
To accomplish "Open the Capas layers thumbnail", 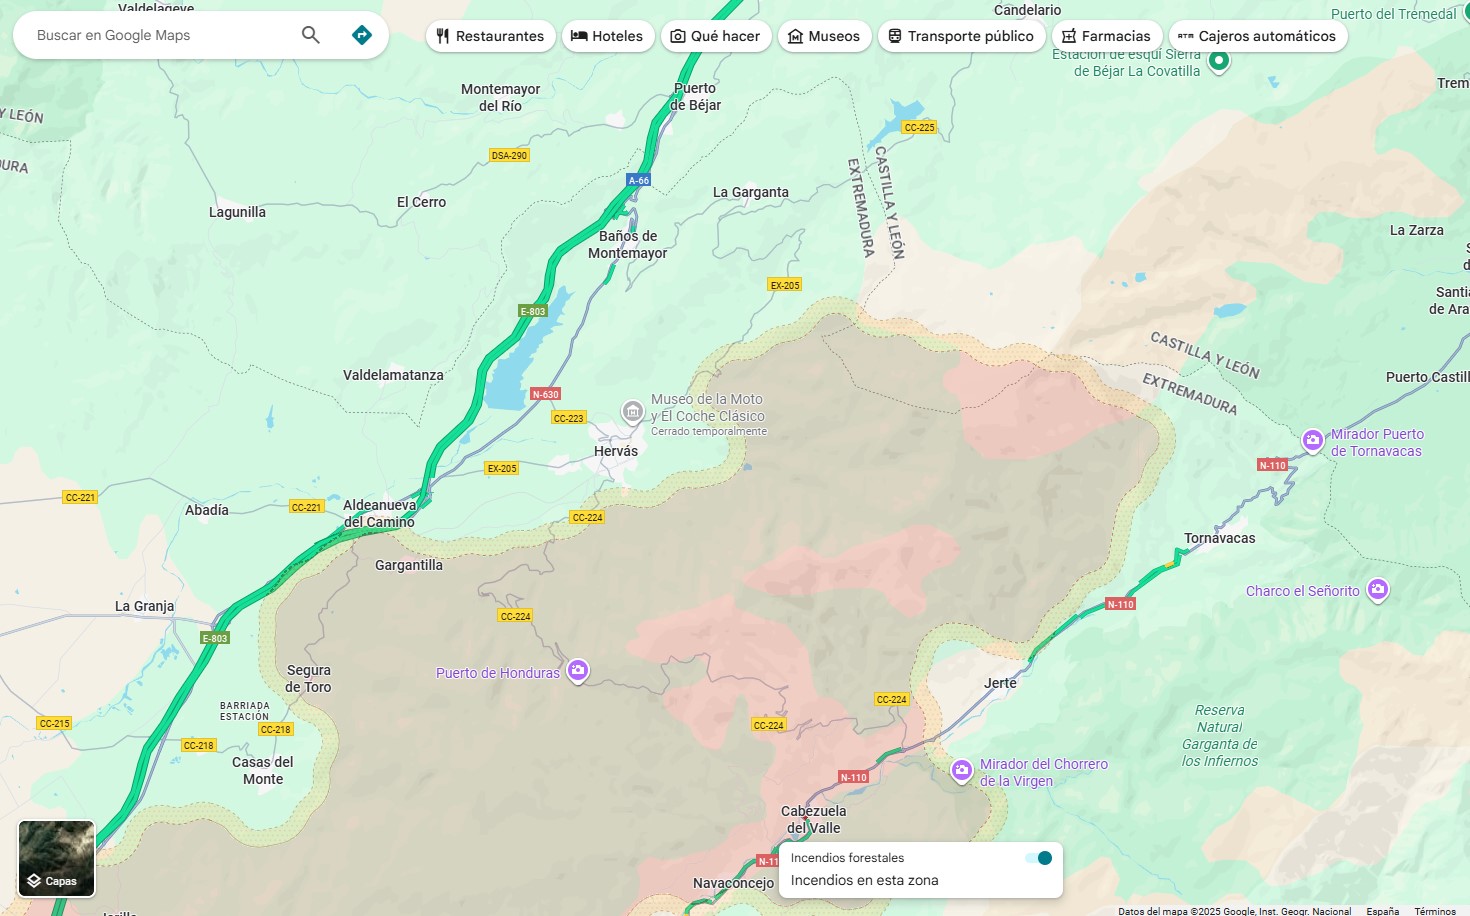I will tap(57, 858).
